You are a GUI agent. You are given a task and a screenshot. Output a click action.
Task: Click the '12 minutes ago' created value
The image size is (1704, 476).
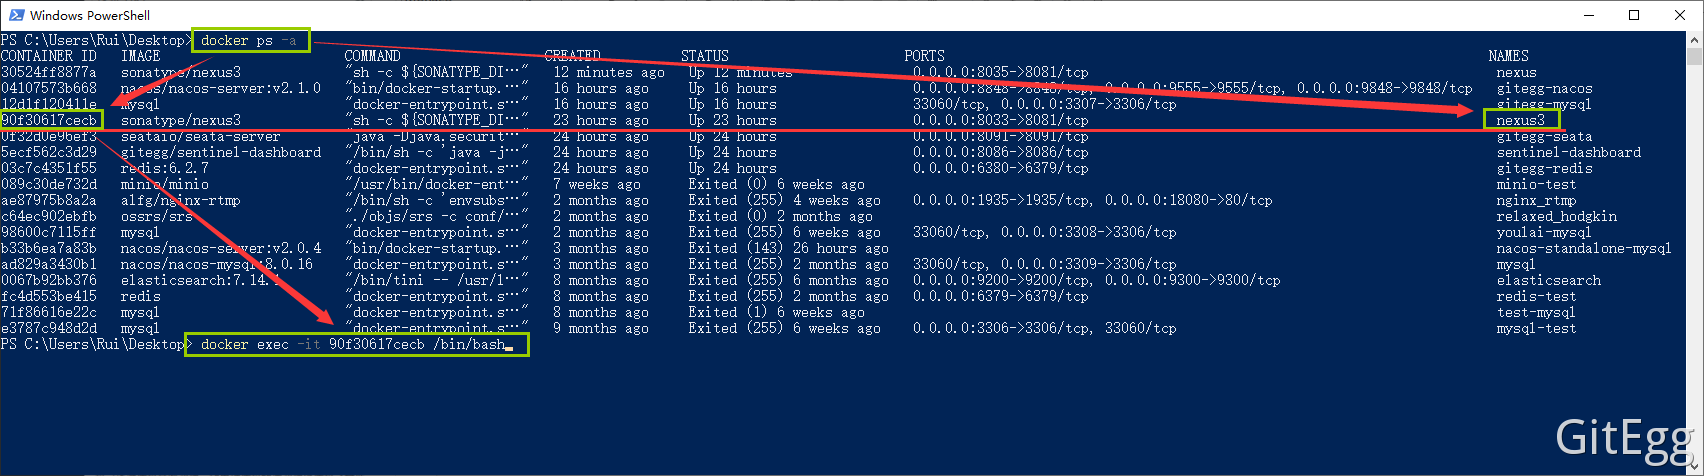coord(609,72)
